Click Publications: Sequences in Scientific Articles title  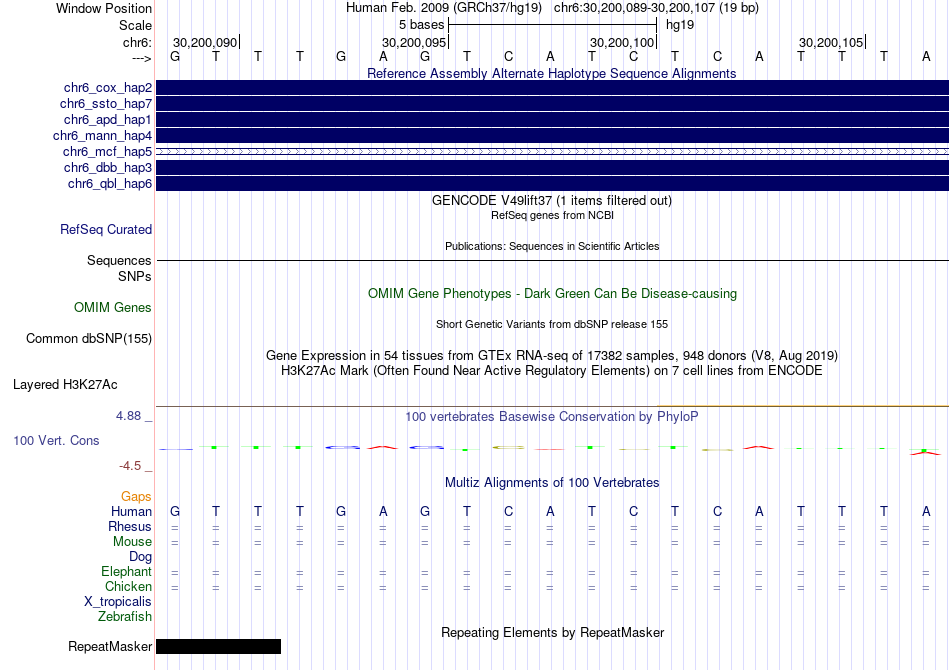552,246
